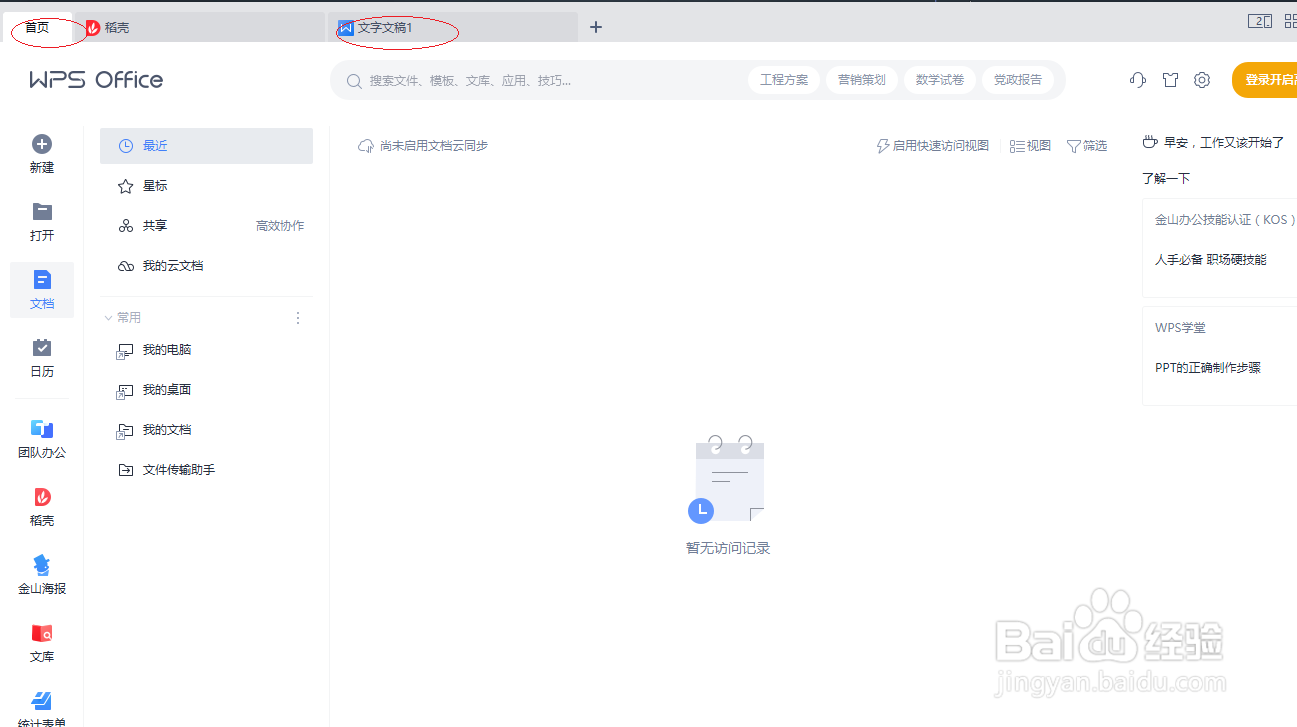Open the skin shirt icon

1170,80
